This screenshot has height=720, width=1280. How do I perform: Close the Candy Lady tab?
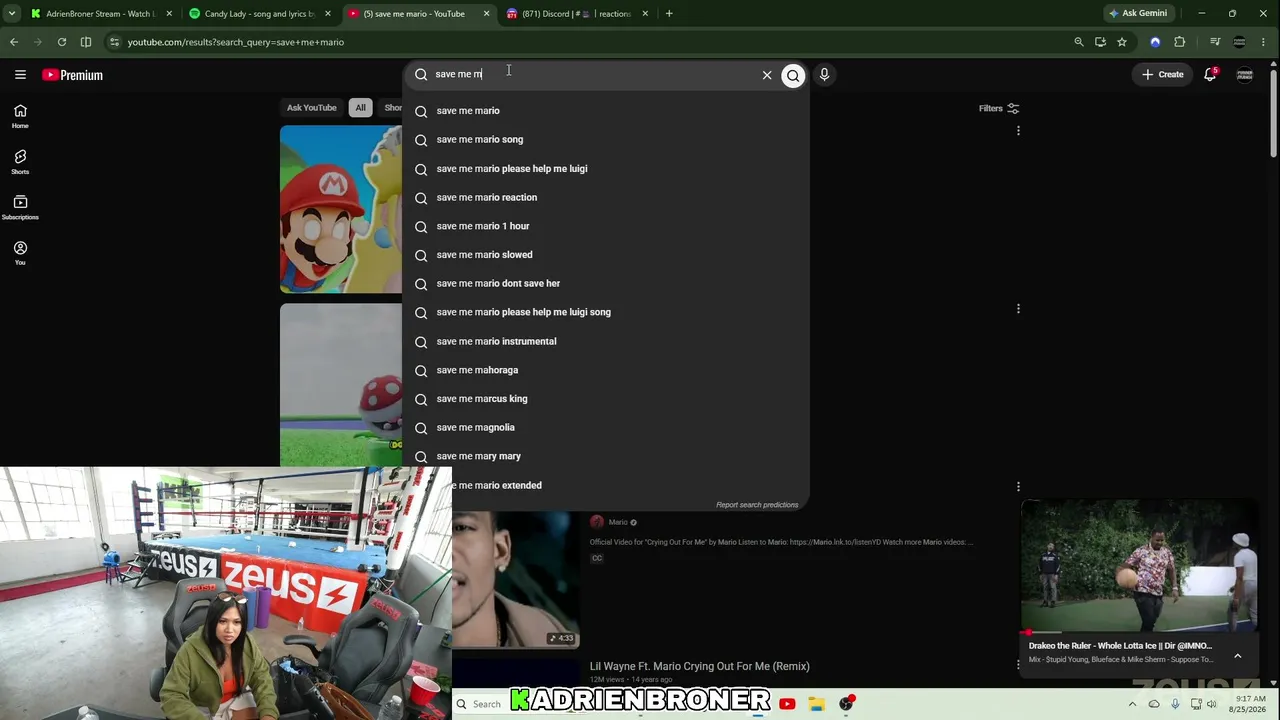click(x=327, y=14)
